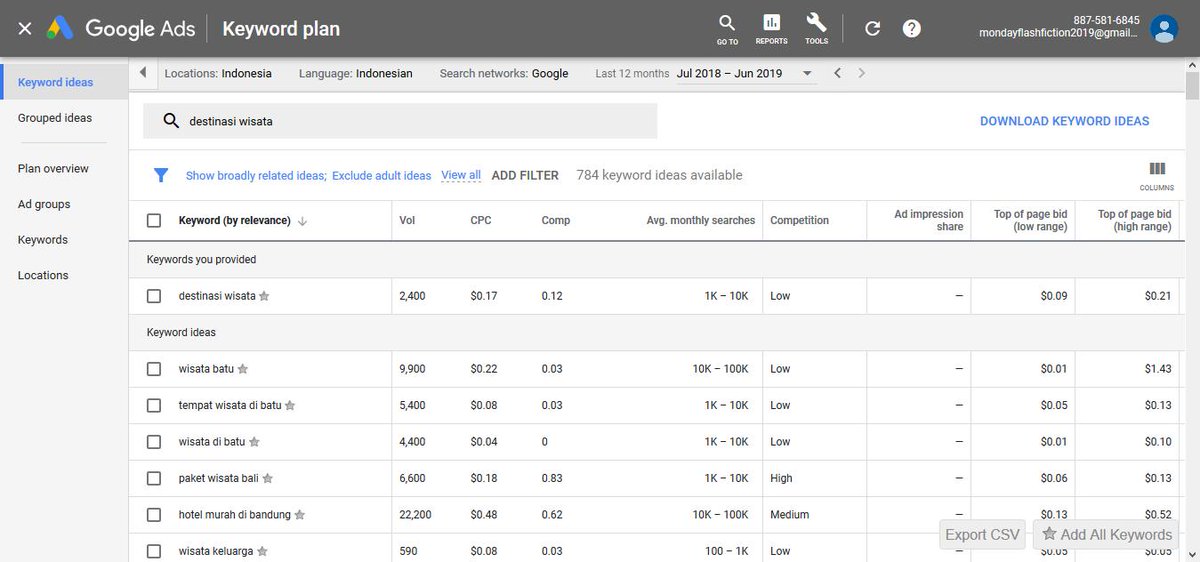Sort by Competition column header
This screenshot has height=562, width=1200.
pyautogui.click(x=799, y=221)
